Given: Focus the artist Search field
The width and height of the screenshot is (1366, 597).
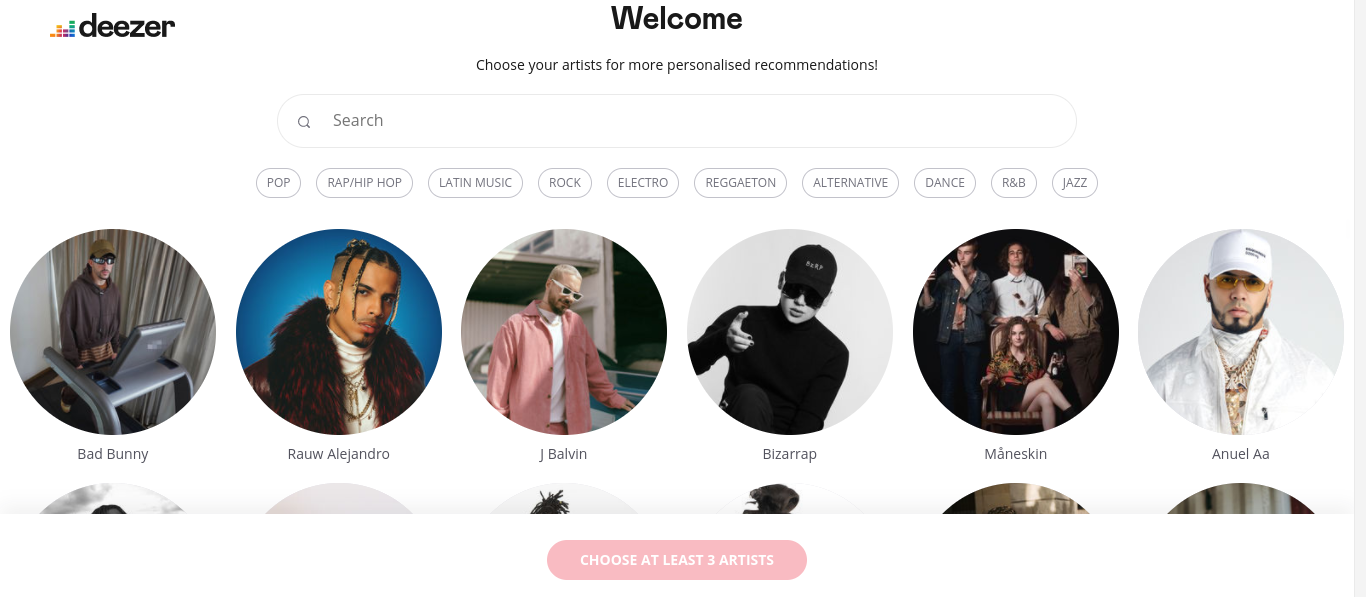Looking at the screenshot, I should click(677, 121).
